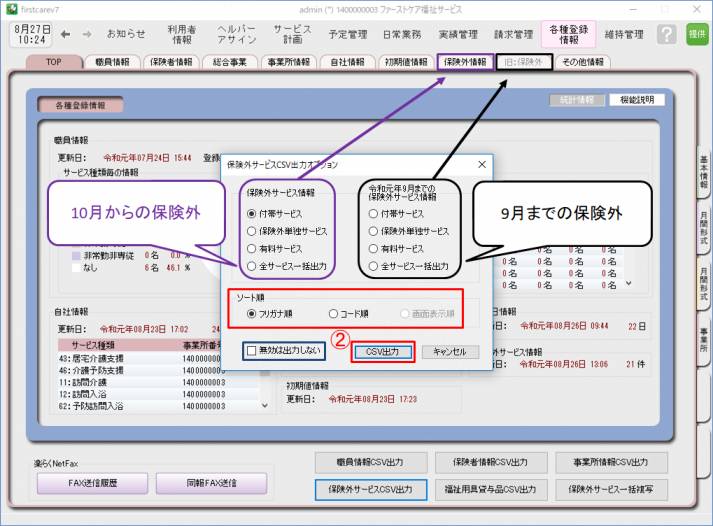Viewport: 713px width, 526px height.
Task: Click the FAX送信履歴 button
Action: click(92, 483)
